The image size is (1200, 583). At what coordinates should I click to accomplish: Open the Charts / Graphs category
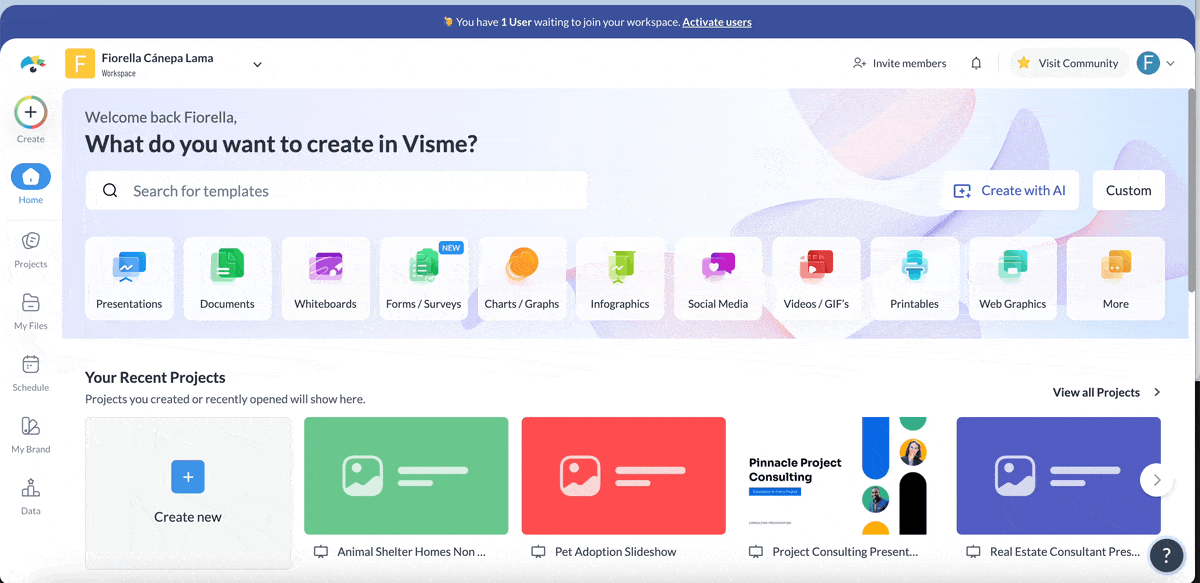522,278
